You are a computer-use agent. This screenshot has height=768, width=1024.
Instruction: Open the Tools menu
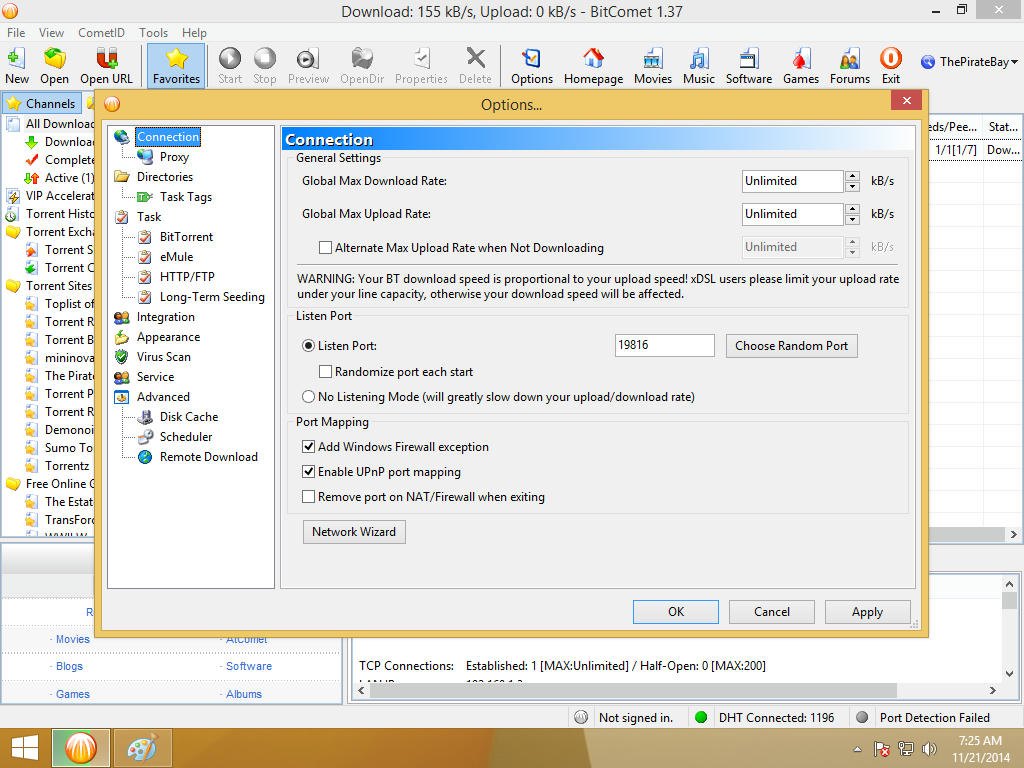[153, 33]
